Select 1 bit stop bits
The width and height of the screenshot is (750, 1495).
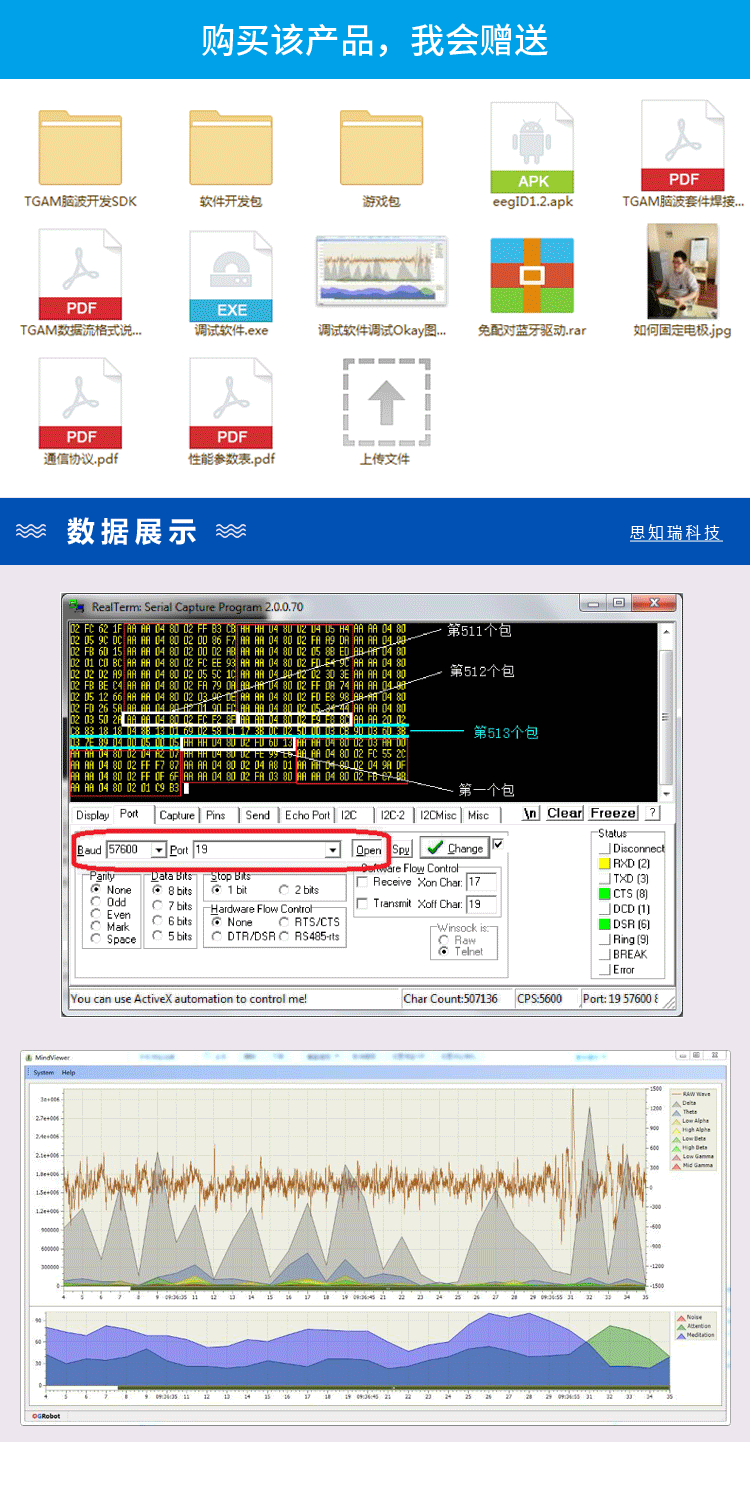pyautogui.click(x=217, y=890)
